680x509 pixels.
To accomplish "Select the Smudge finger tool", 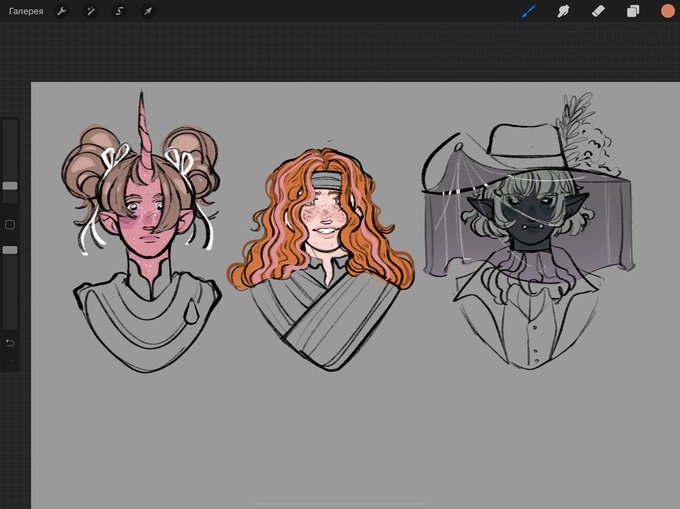I will pyautogui.click(x=563, y=11).
